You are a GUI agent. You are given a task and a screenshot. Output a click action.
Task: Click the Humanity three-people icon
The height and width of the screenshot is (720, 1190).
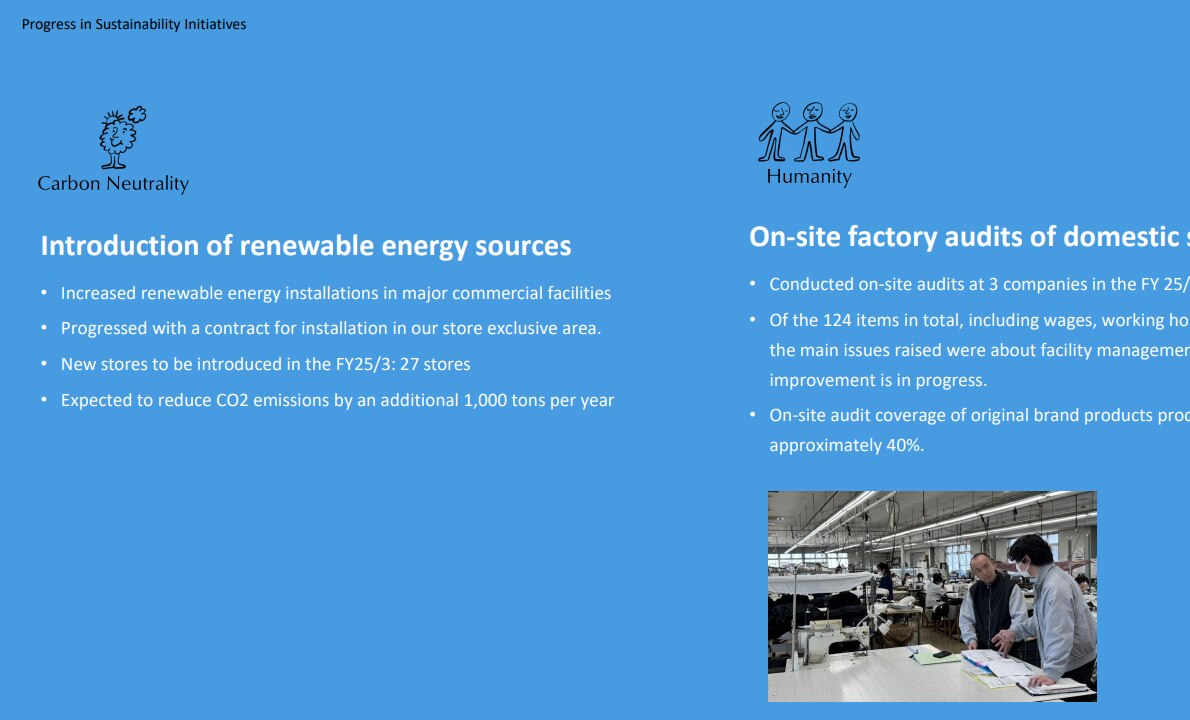[809, 132]
